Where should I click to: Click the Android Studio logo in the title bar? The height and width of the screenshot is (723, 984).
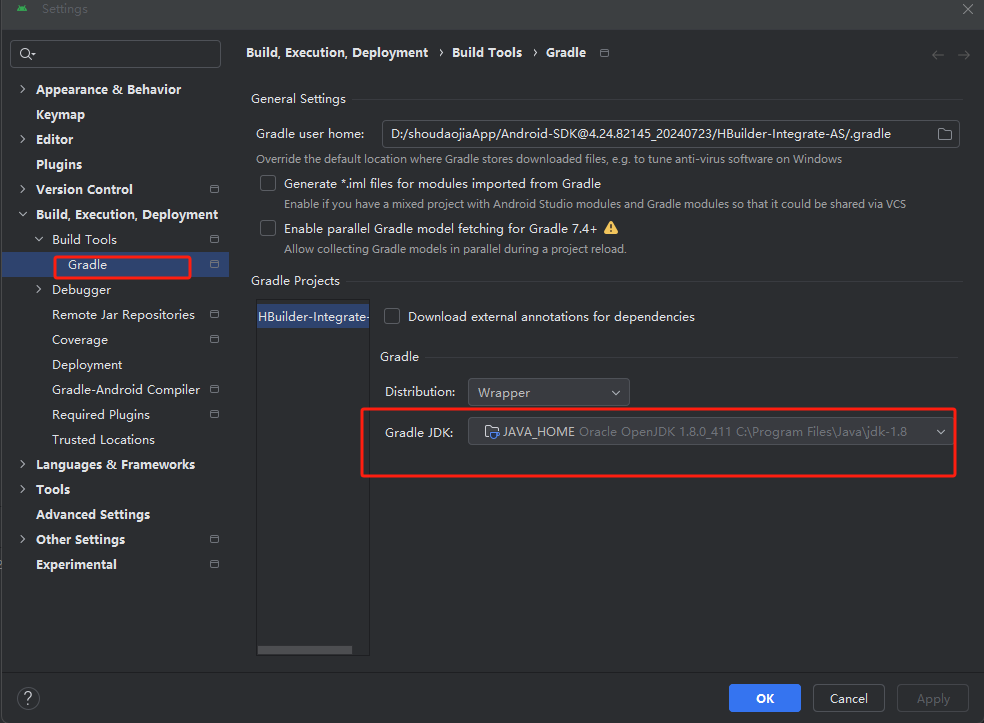click(22, 9)
